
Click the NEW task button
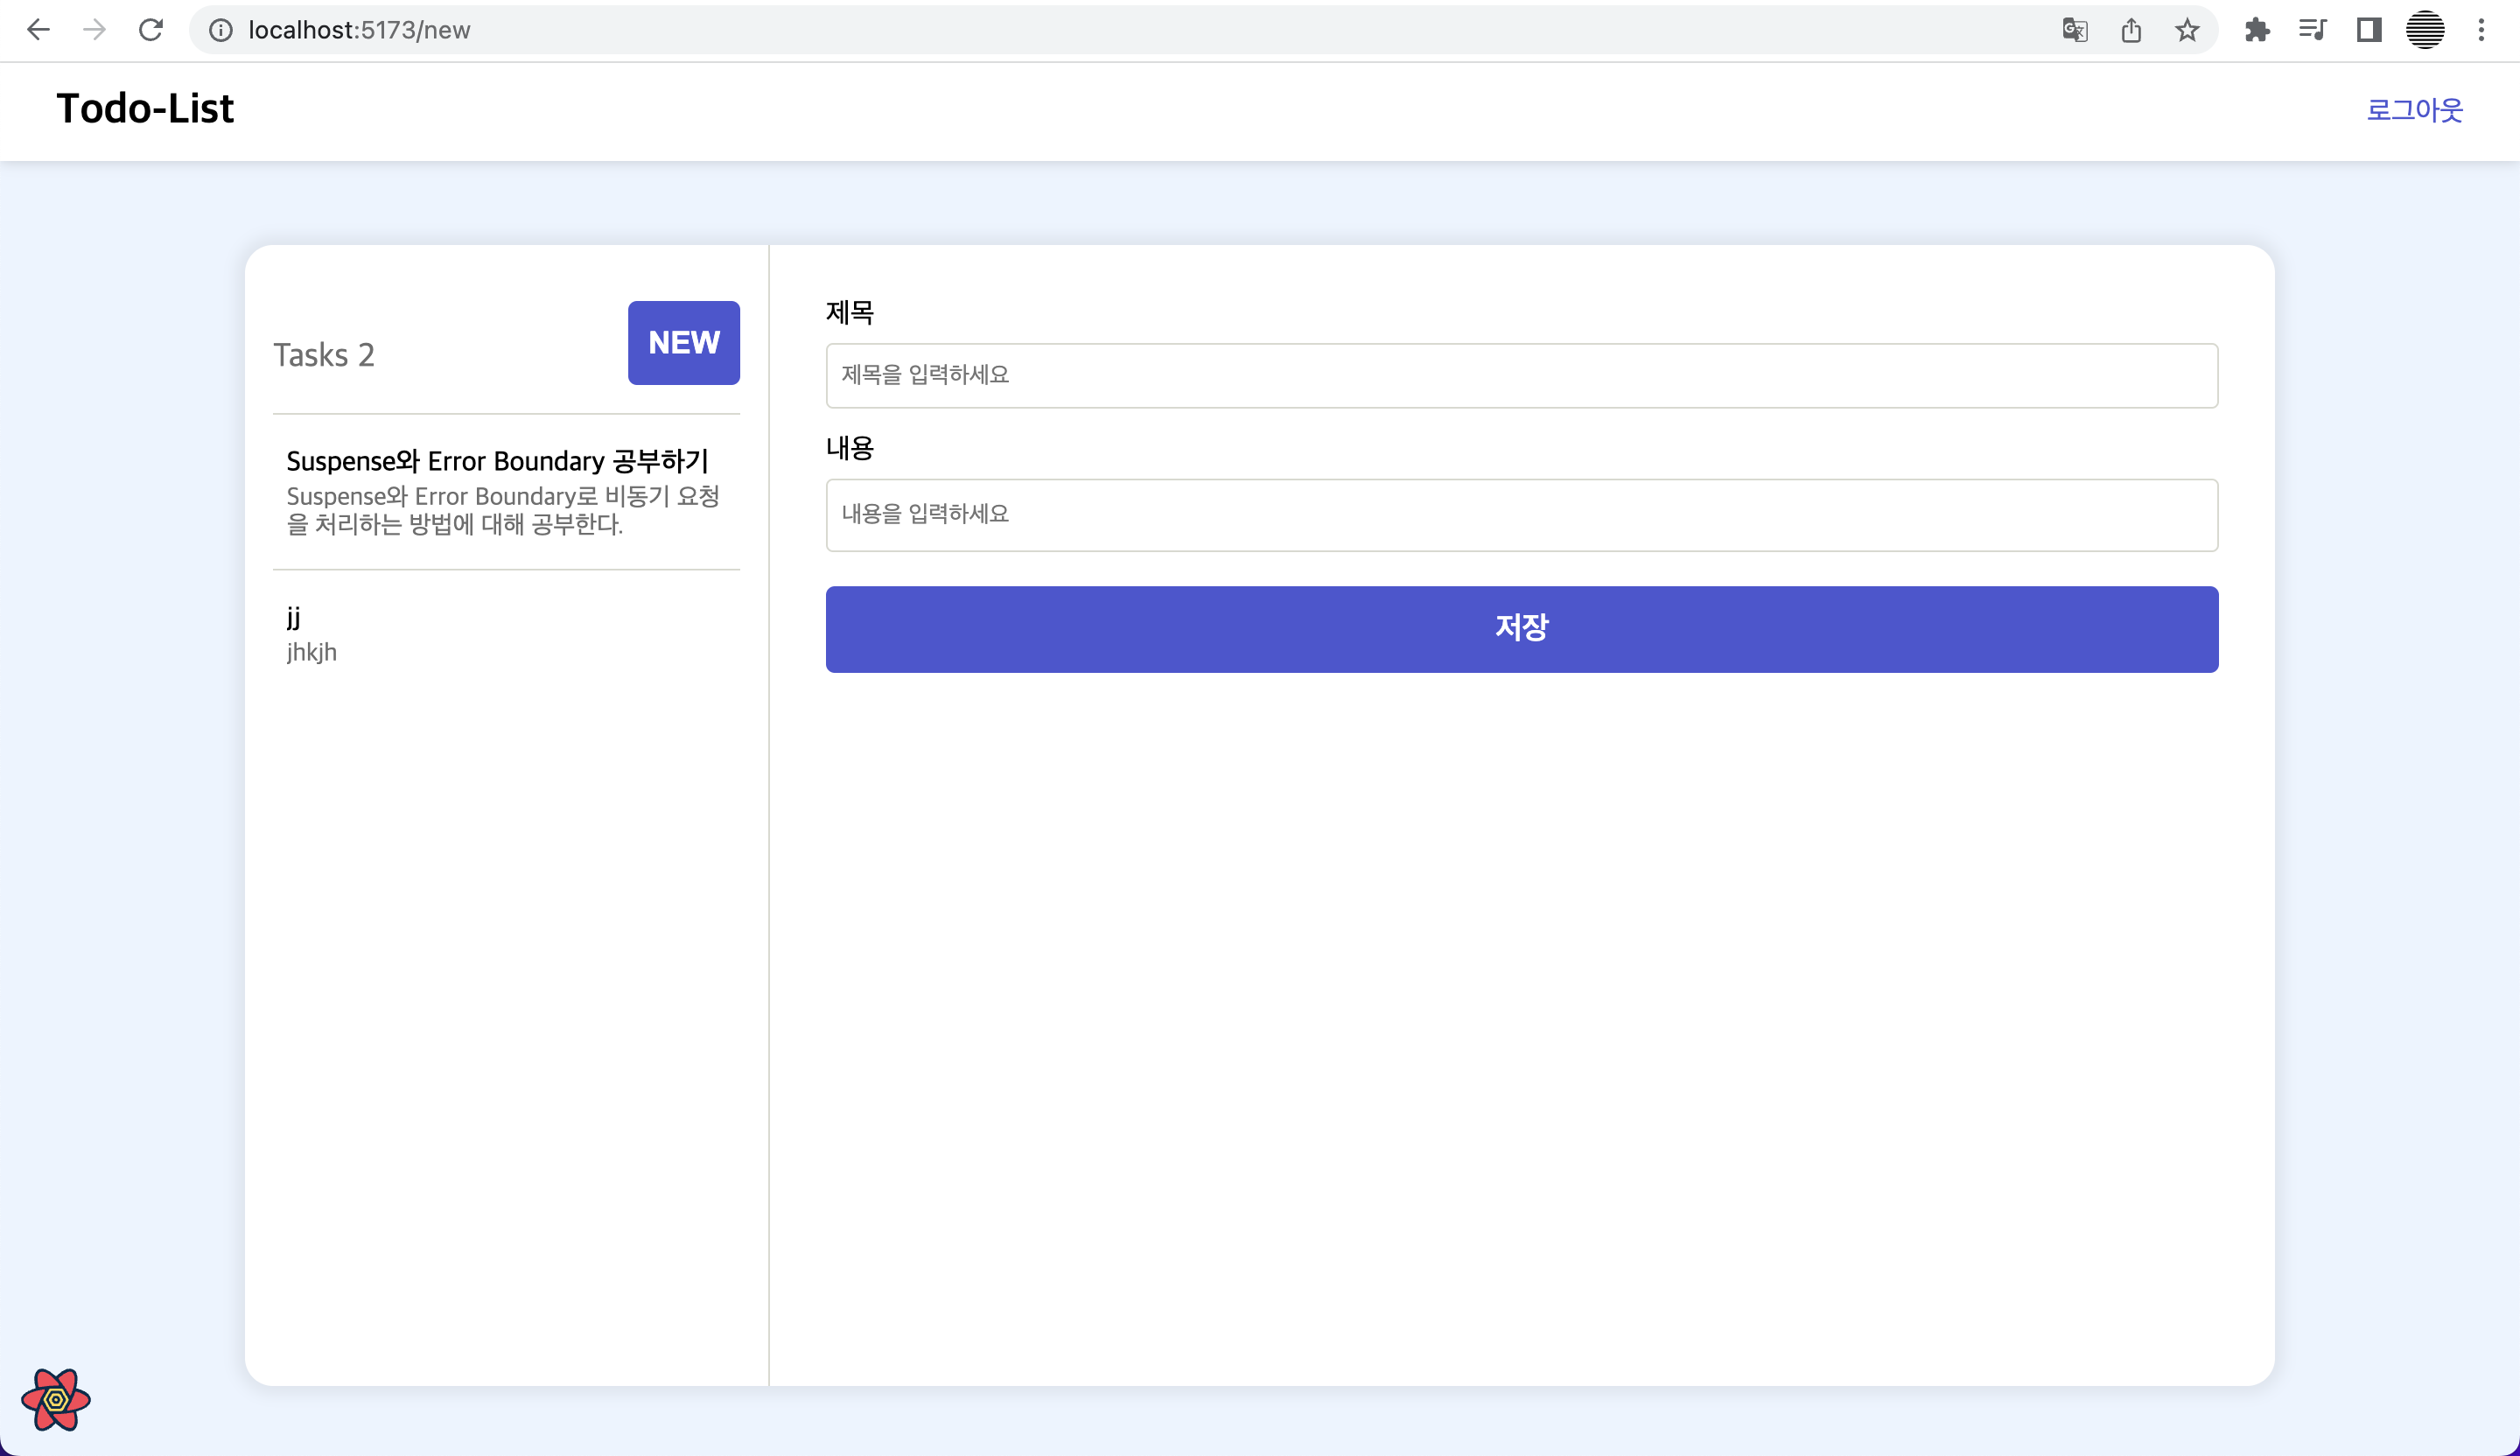coord(683,343)
